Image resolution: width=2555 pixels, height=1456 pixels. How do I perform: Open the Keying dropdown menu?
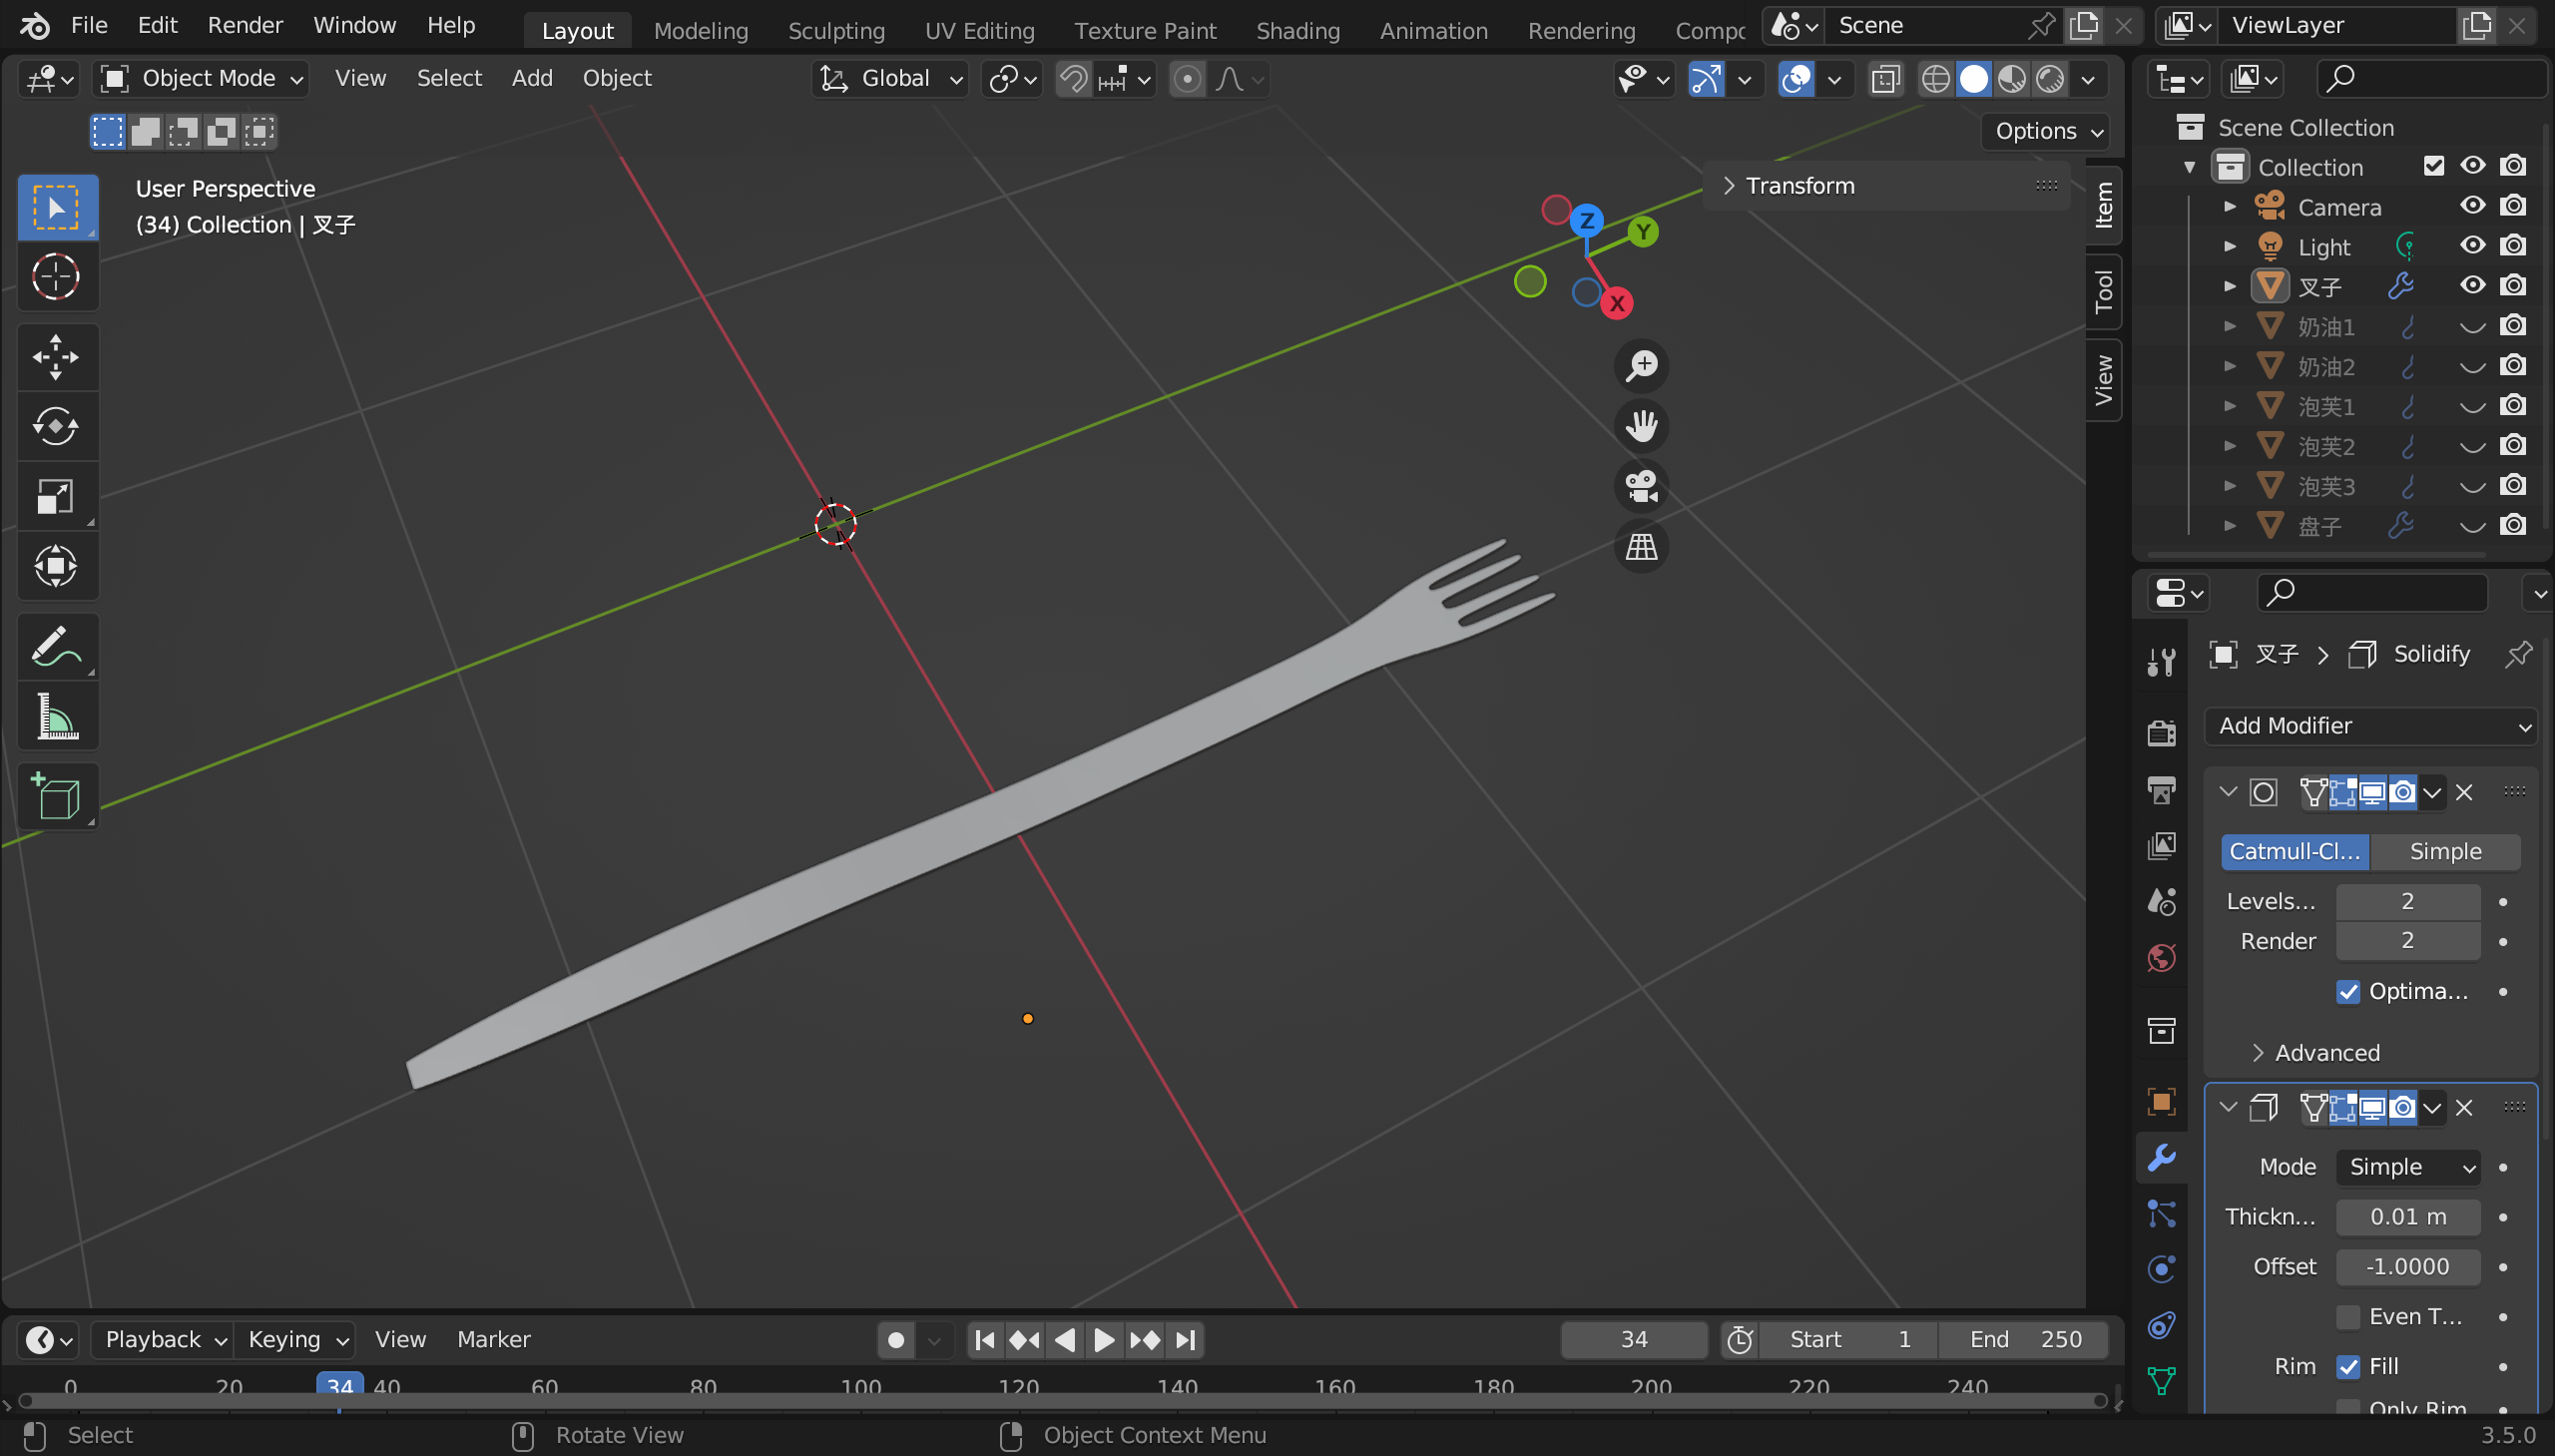coord(295,1340)
